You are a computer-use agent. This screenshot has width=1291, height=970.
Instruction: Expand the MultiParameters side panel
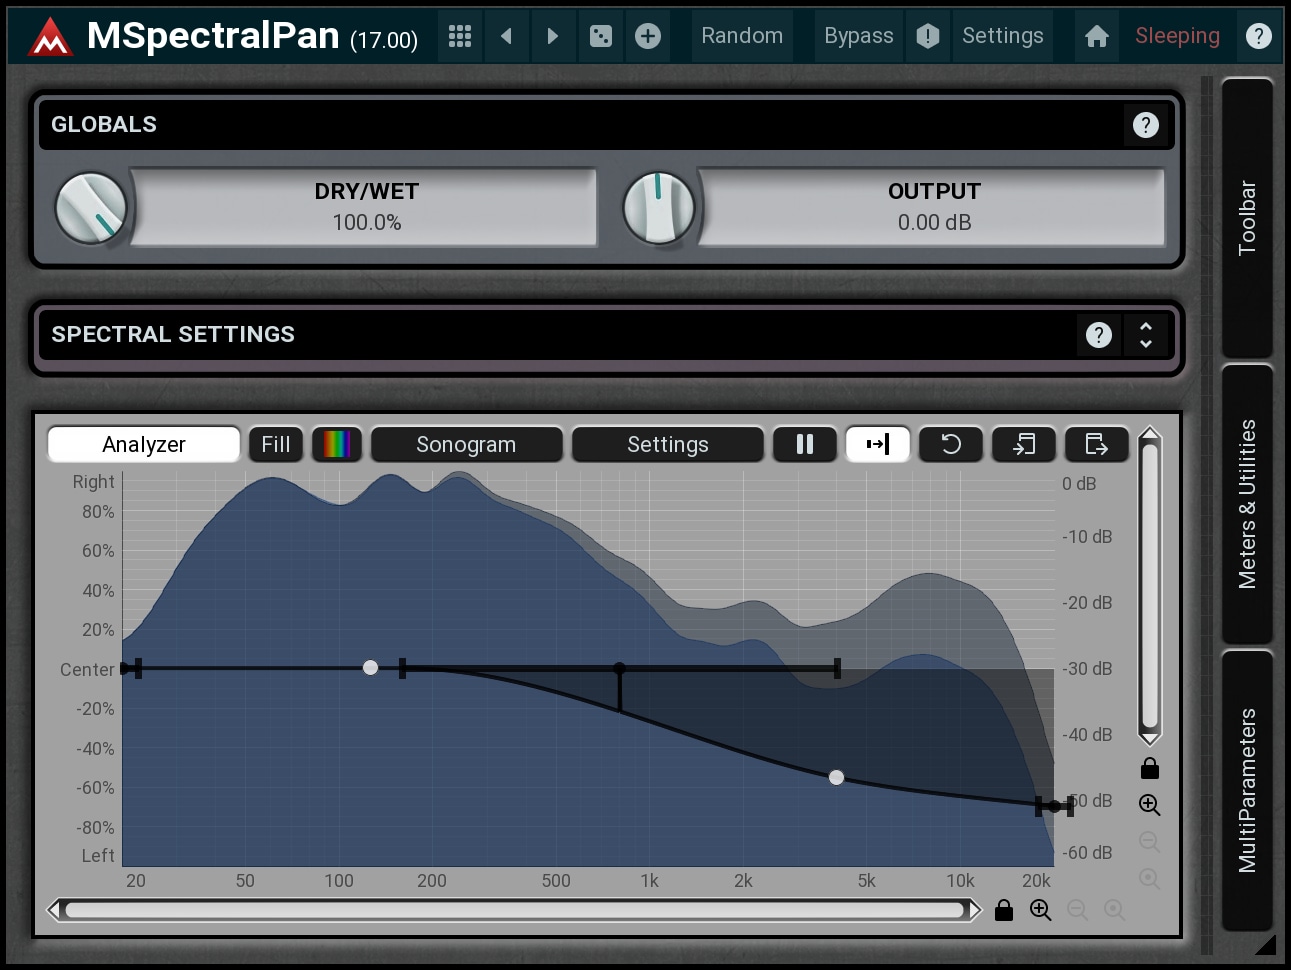[1247, 790]
